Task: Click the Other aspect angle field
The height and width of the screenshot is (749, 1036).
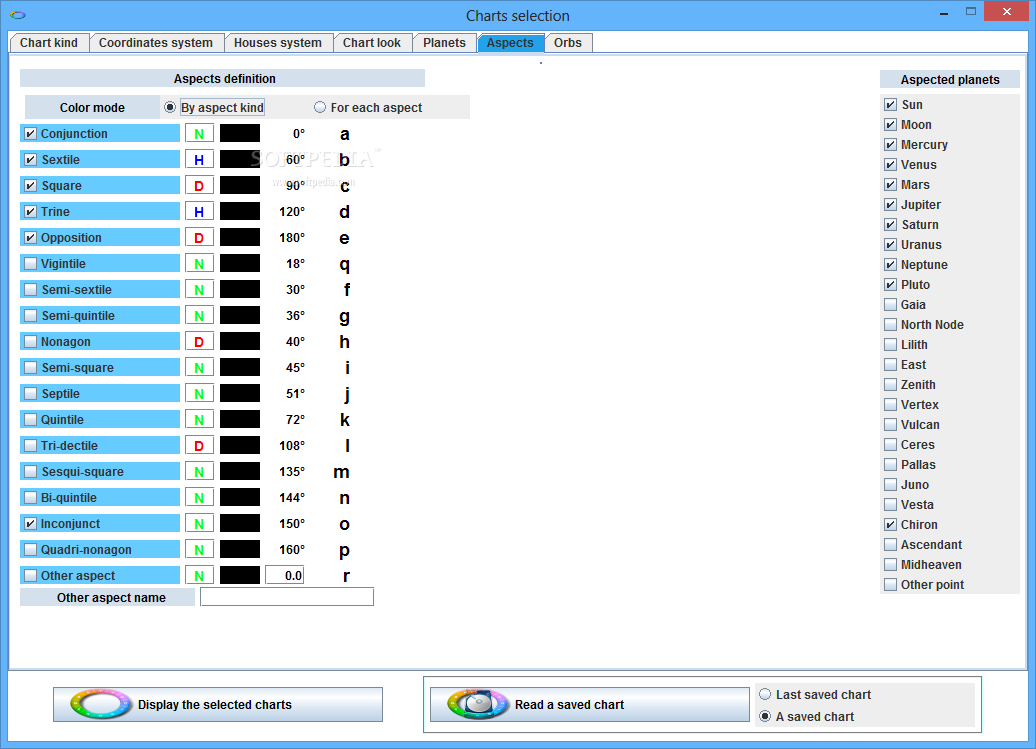Action: click(285, 575)
